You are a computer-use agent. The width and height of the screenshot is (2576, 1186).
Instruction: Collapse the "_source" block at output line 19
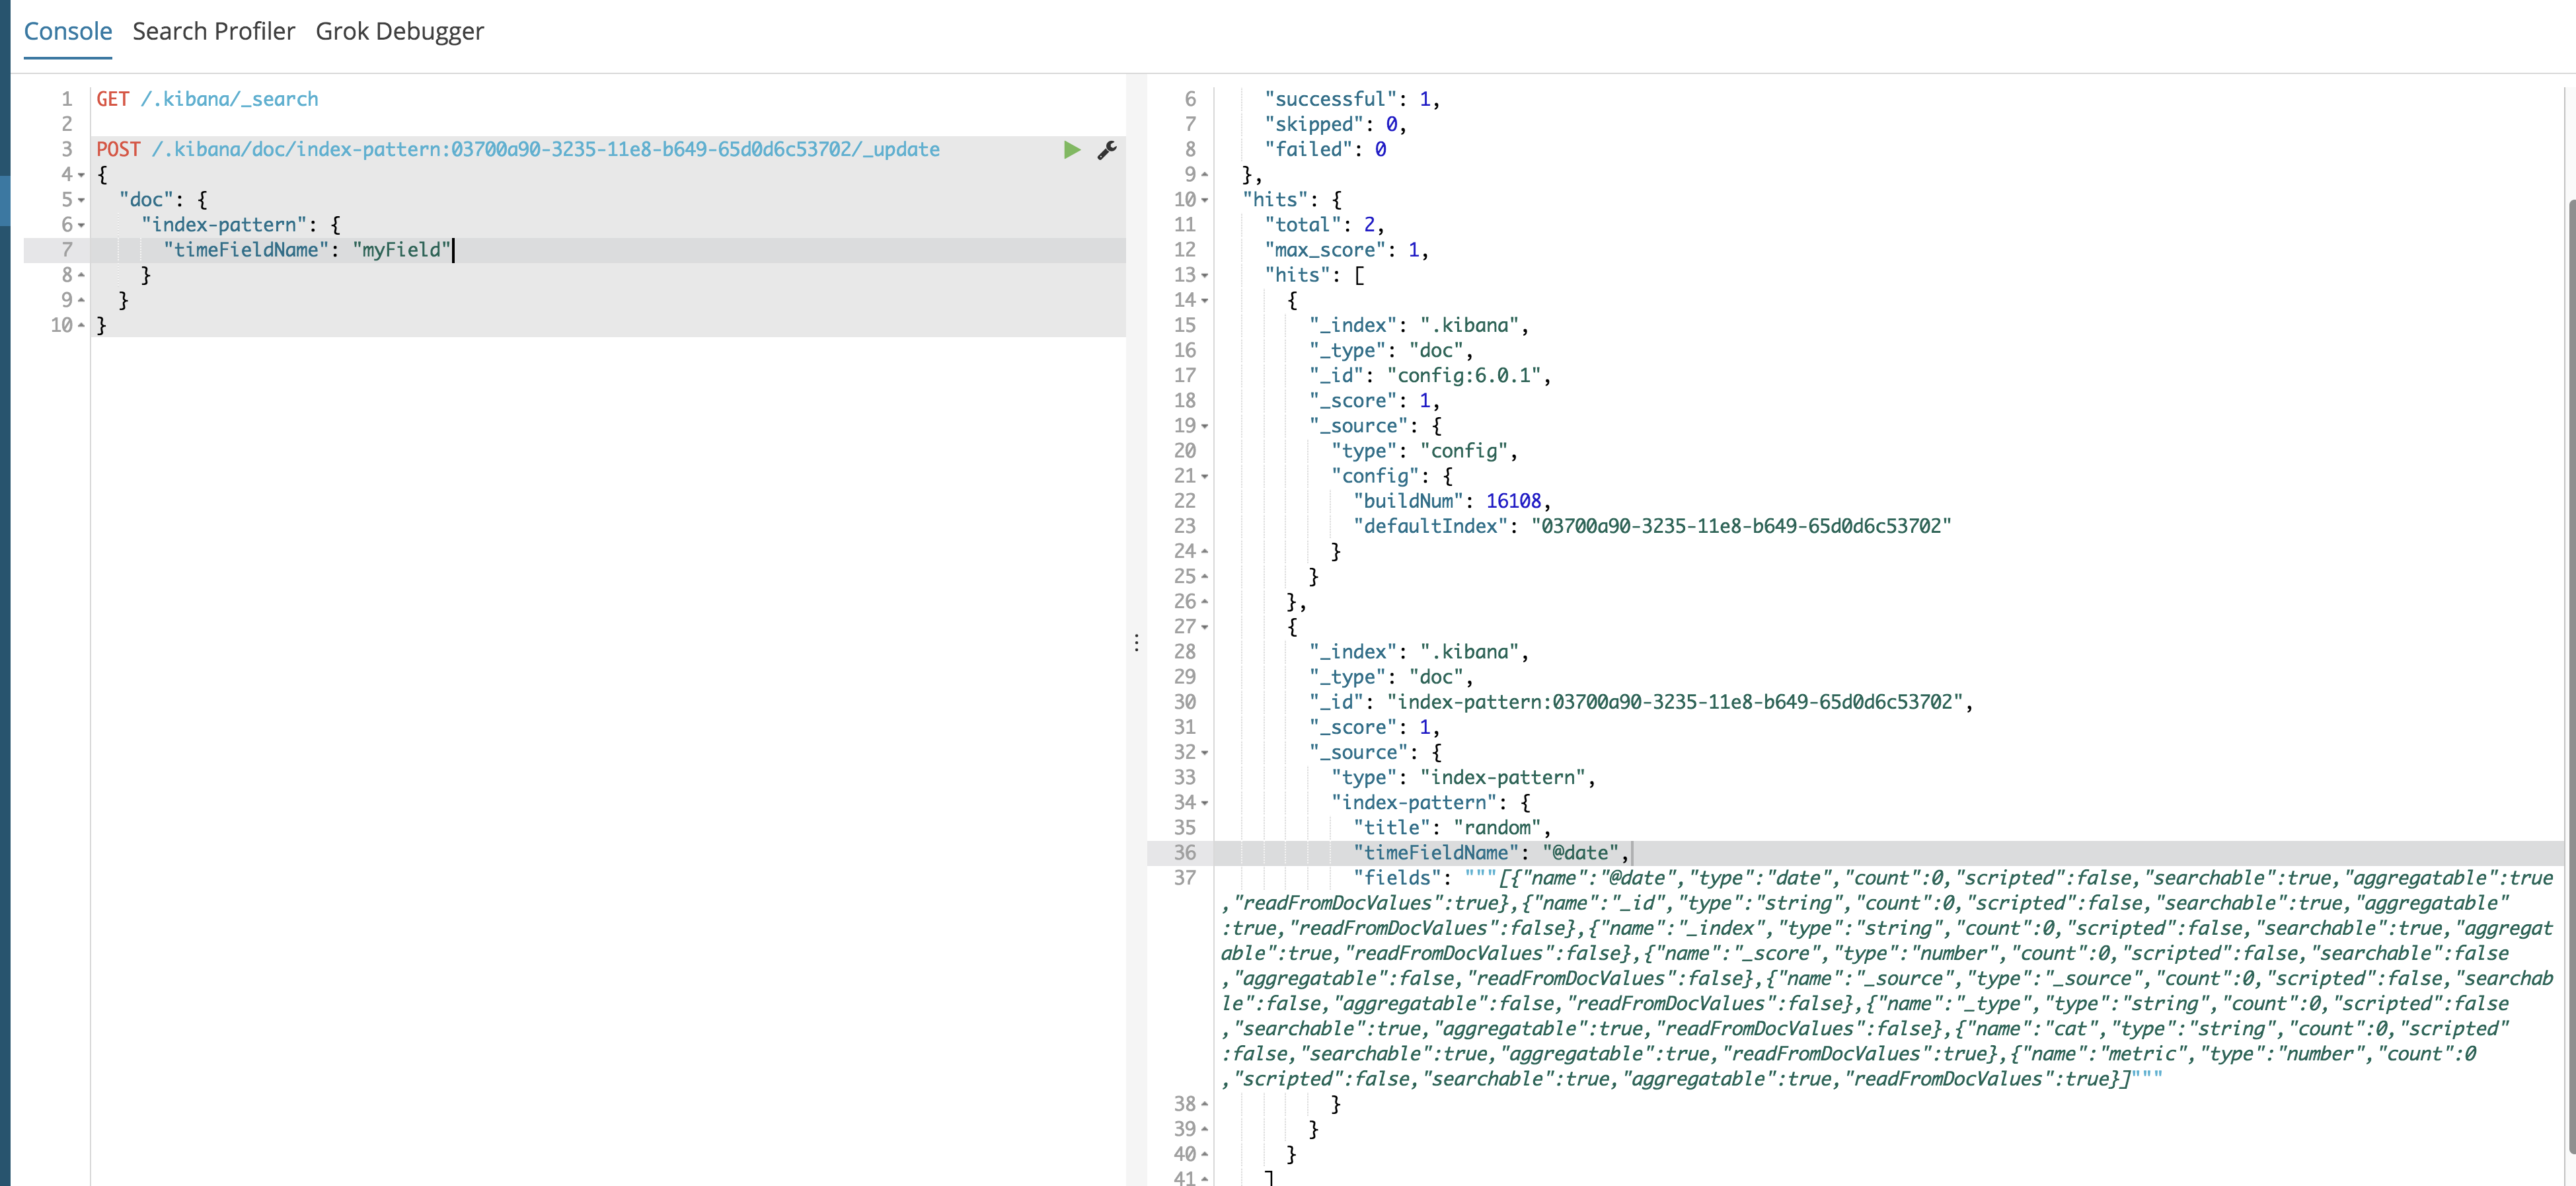[x=1205, y=426]
